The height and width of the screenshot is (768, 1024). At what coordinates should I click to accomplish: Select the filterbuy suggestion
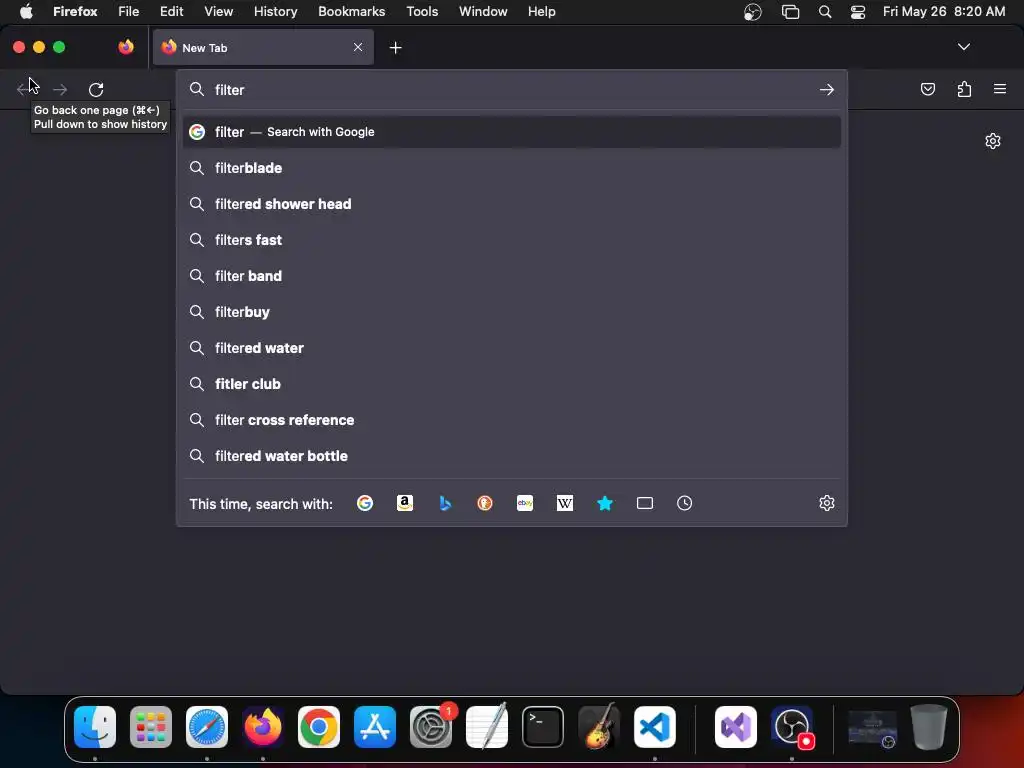[x=512, y=312]
